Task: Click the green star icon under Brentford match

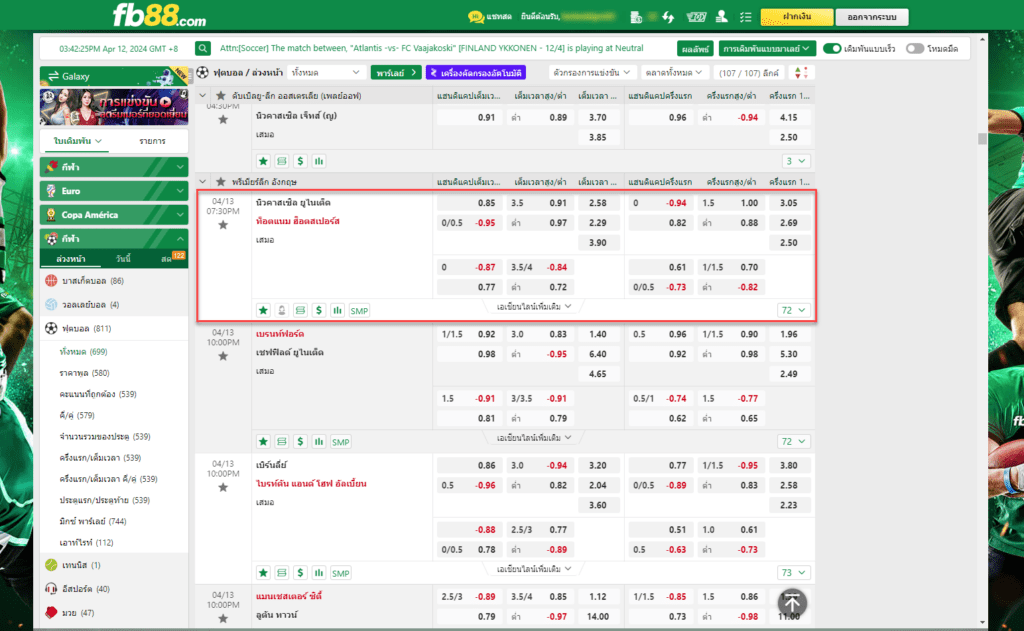Action: (263, 442)
